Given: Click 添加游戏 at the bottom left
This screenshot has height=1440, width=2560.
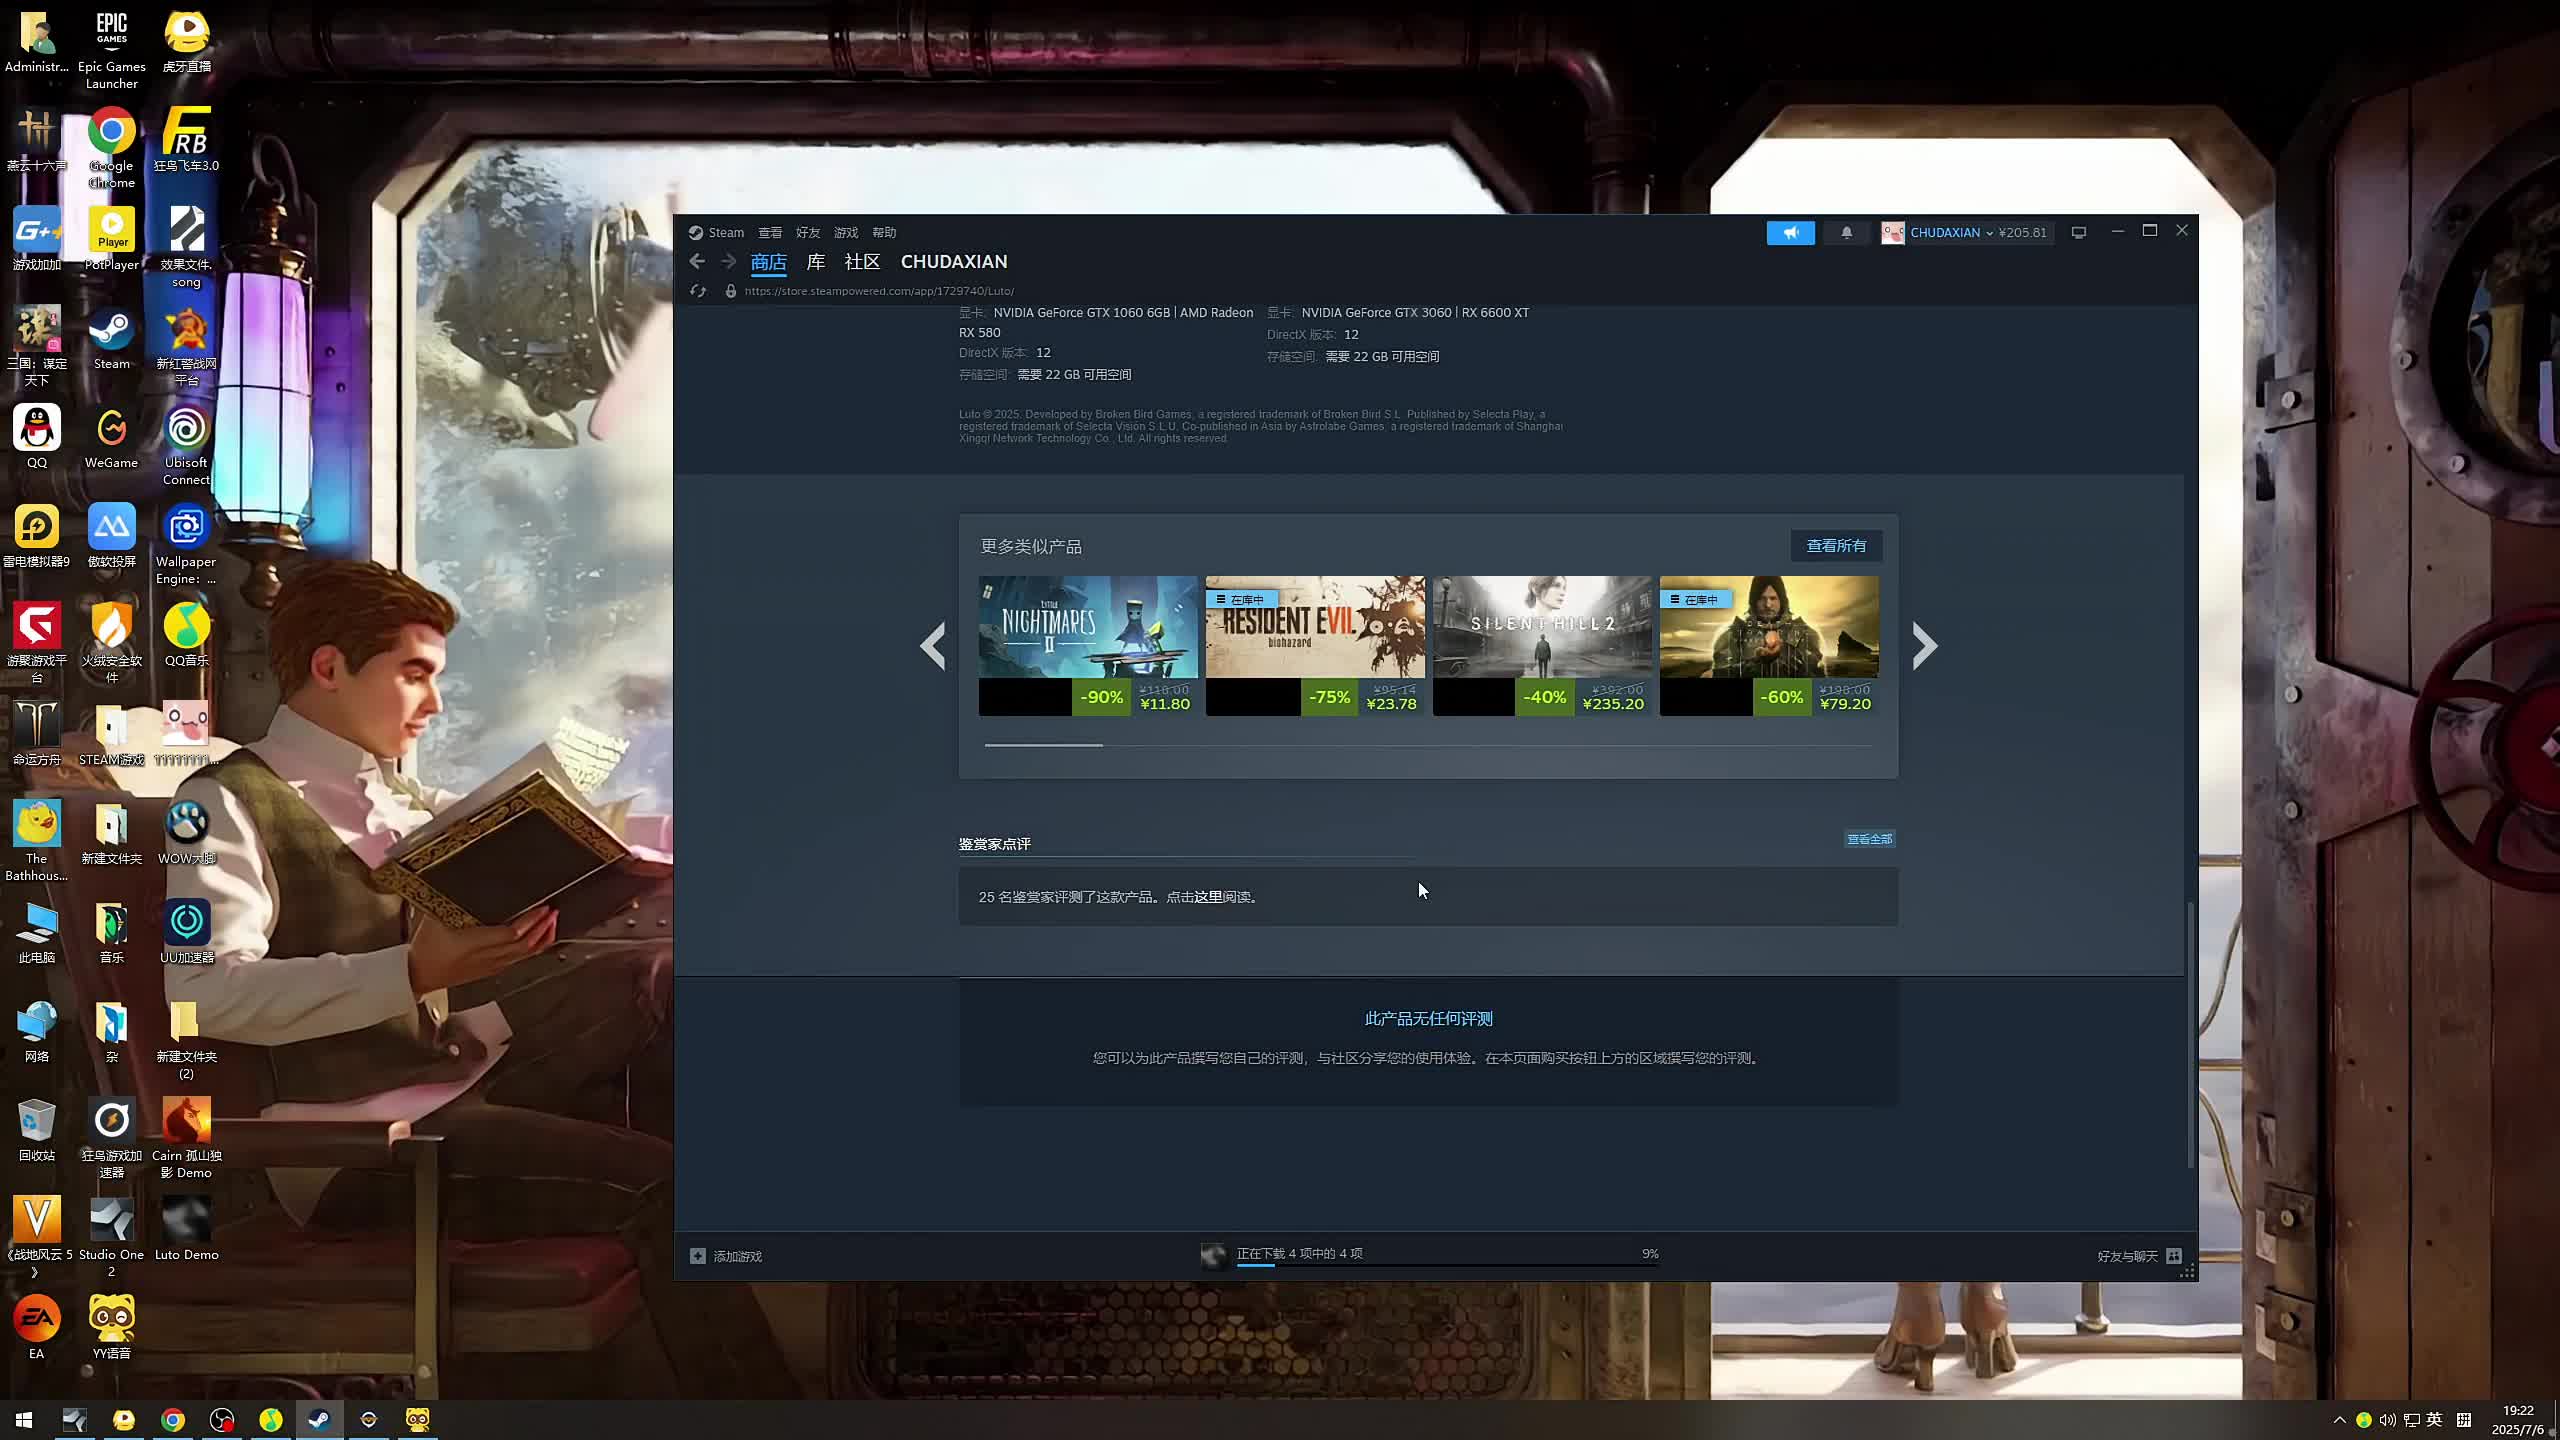Looking at the screenshot, I should pos(738,1257).
